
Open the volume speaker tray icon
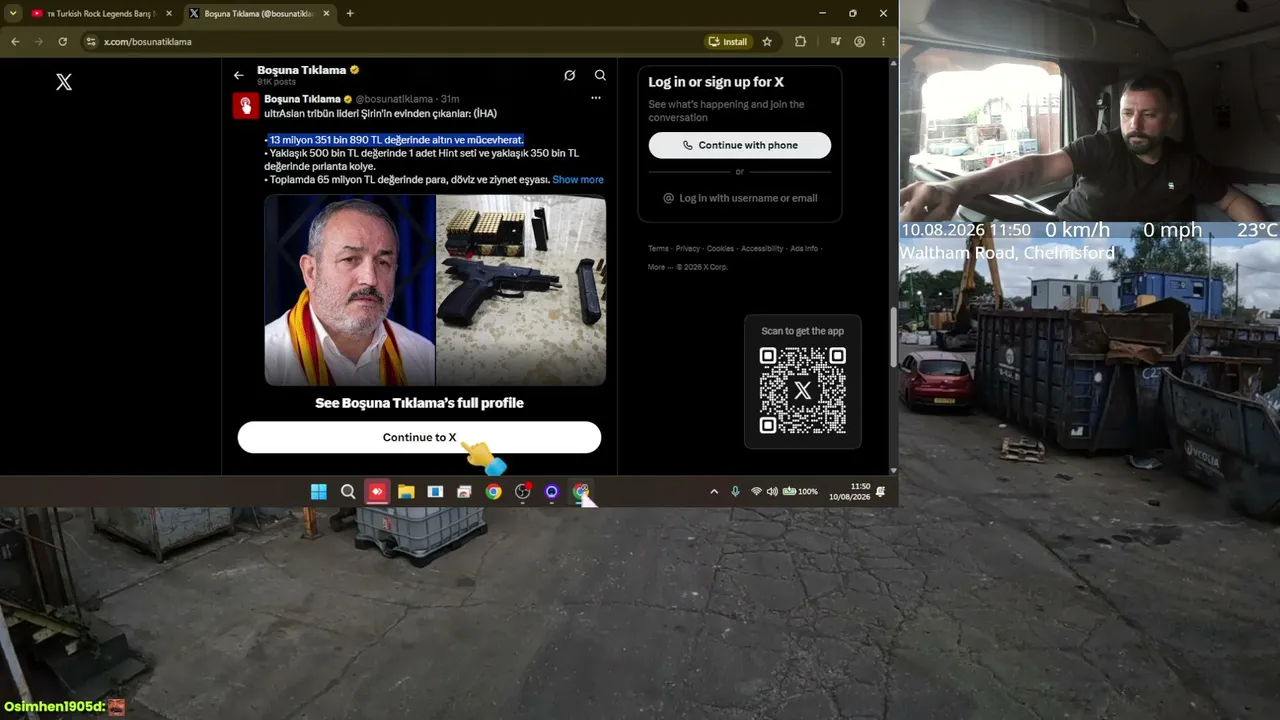click(772, 492)
